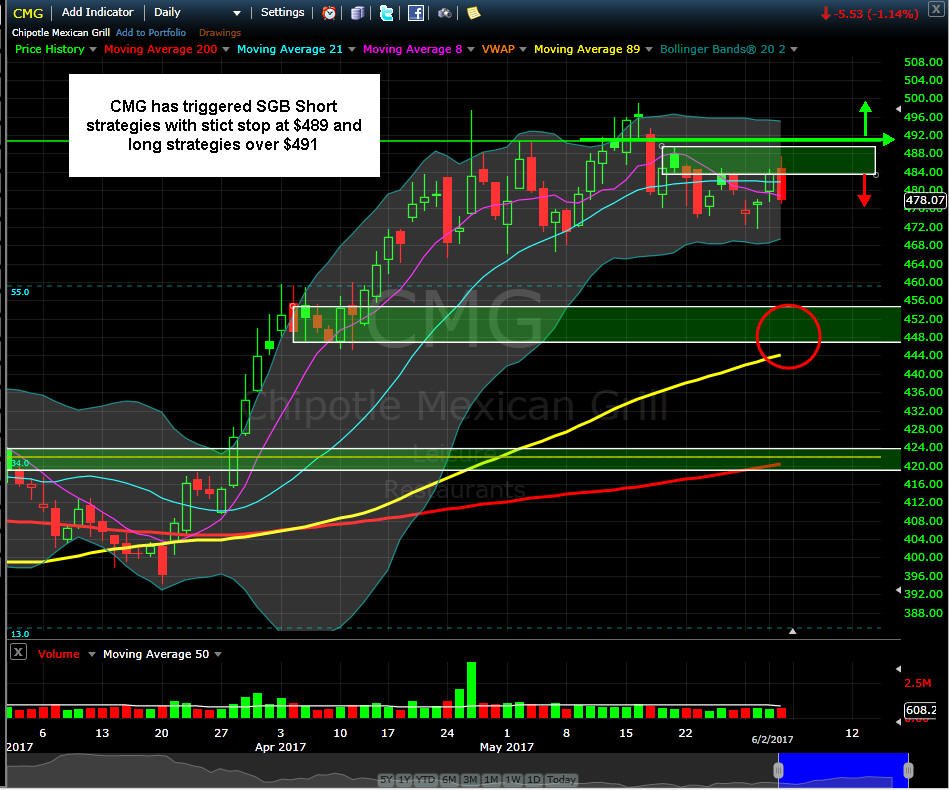Image resolution: width=949 pixels, height=790 pixels.
Task: Select the Volume indicator label
Action: (59, 654)
